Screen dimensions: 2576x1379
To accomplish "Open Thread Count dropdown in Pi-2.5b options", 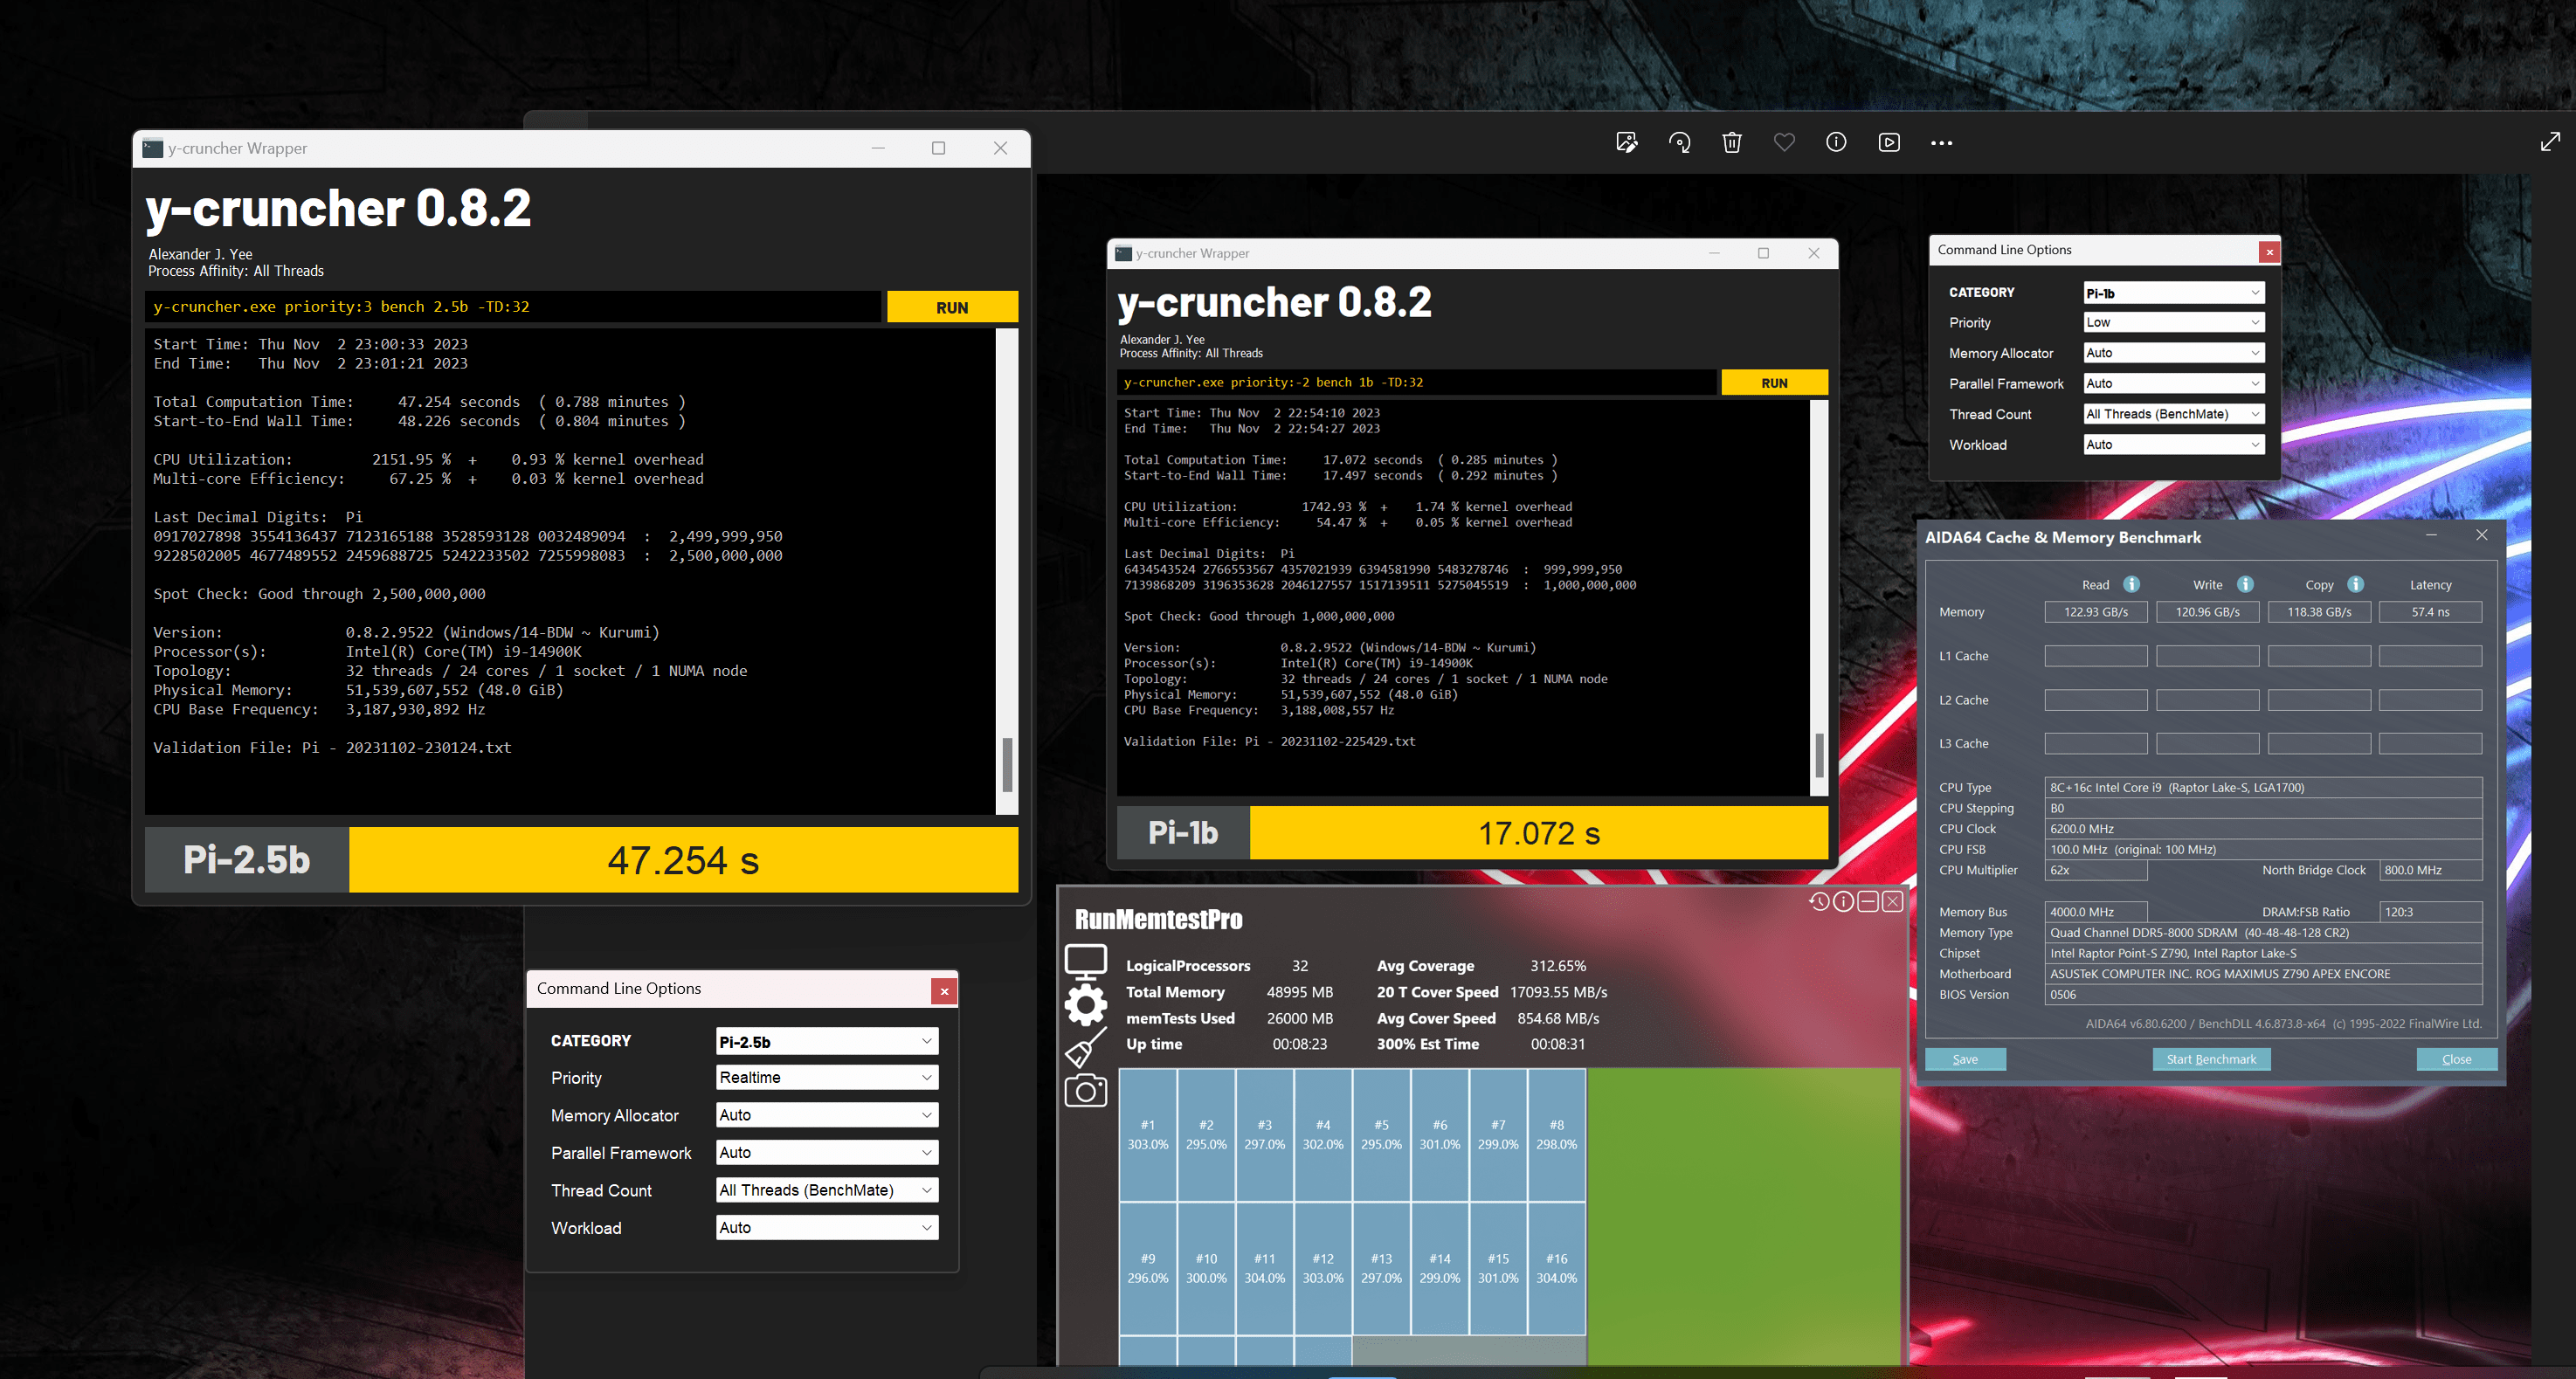I will pyautogui.click(x=827, y=1190).
